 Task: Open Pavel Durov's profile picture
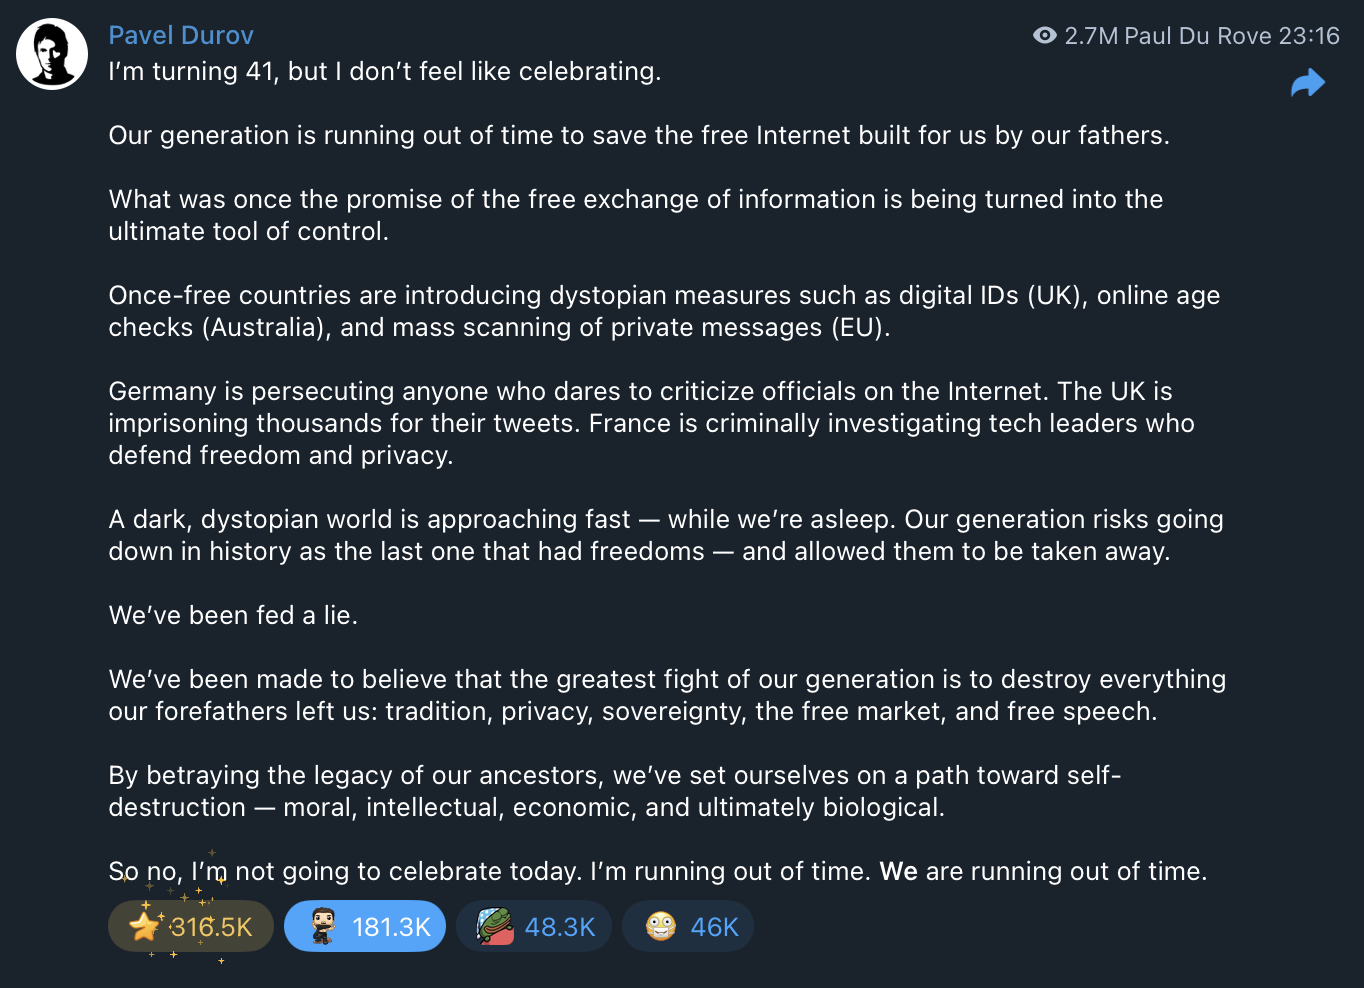pos(52,54)
